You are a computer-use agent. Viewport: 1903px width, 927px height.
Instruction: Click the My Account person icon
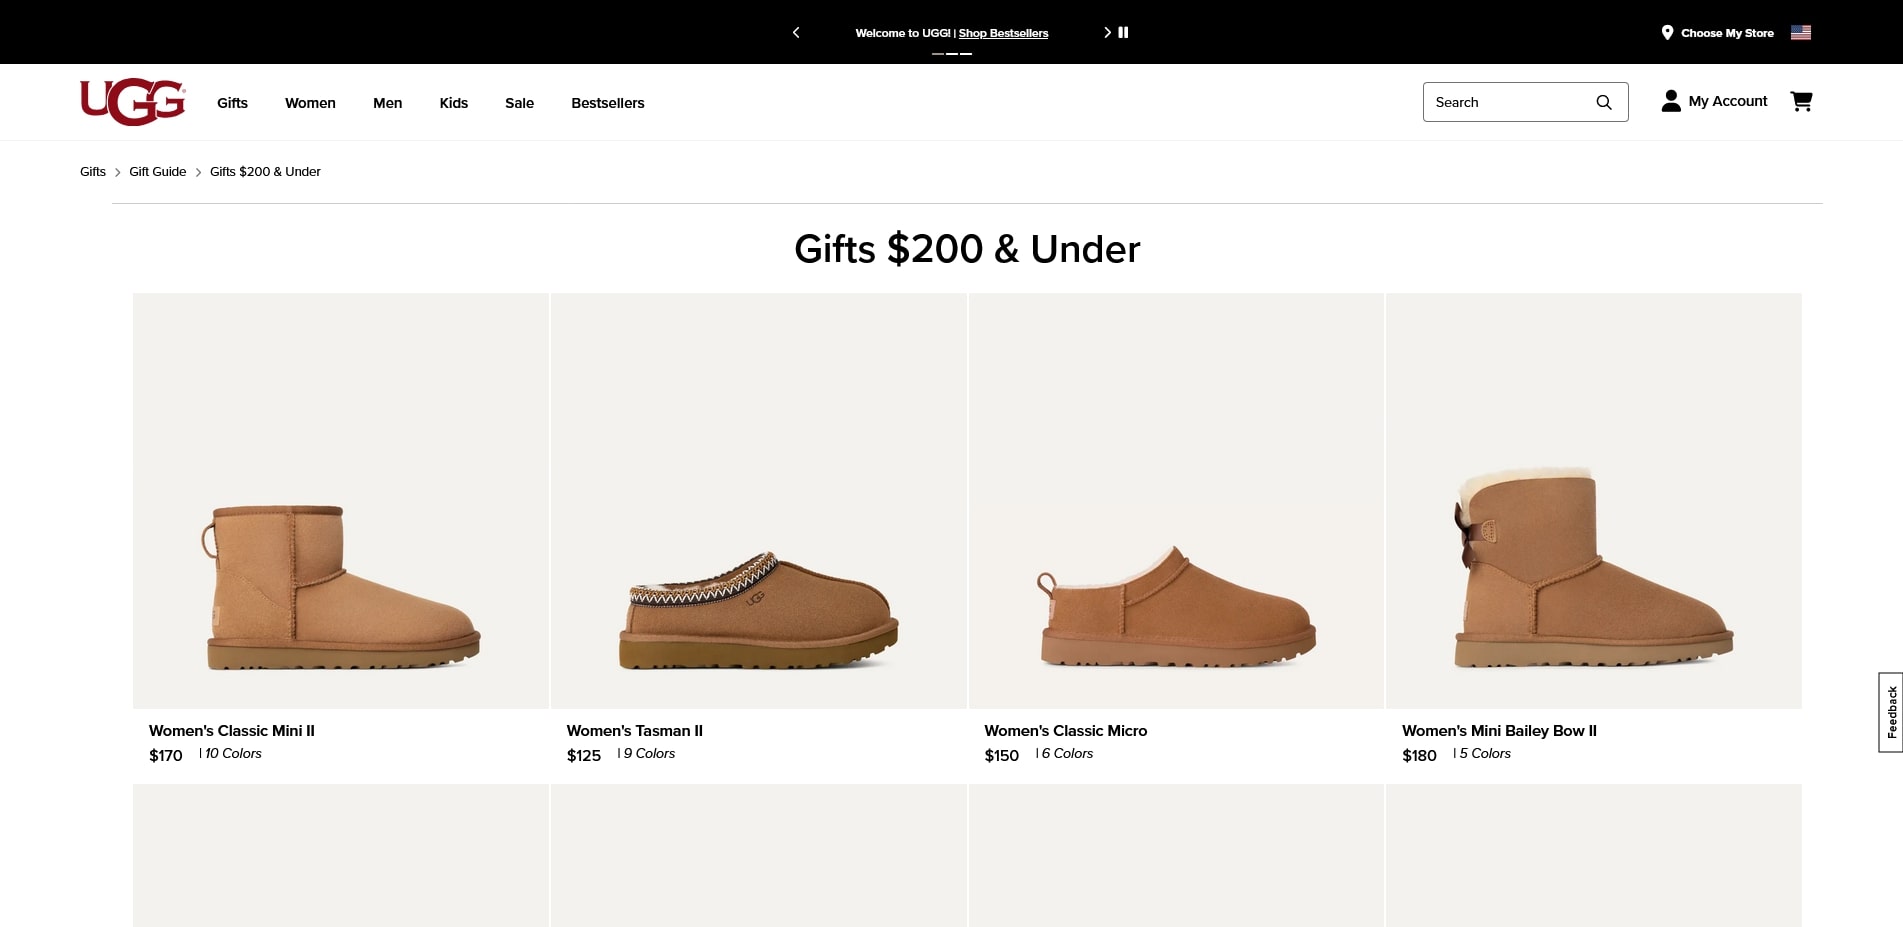[1670, 101]
